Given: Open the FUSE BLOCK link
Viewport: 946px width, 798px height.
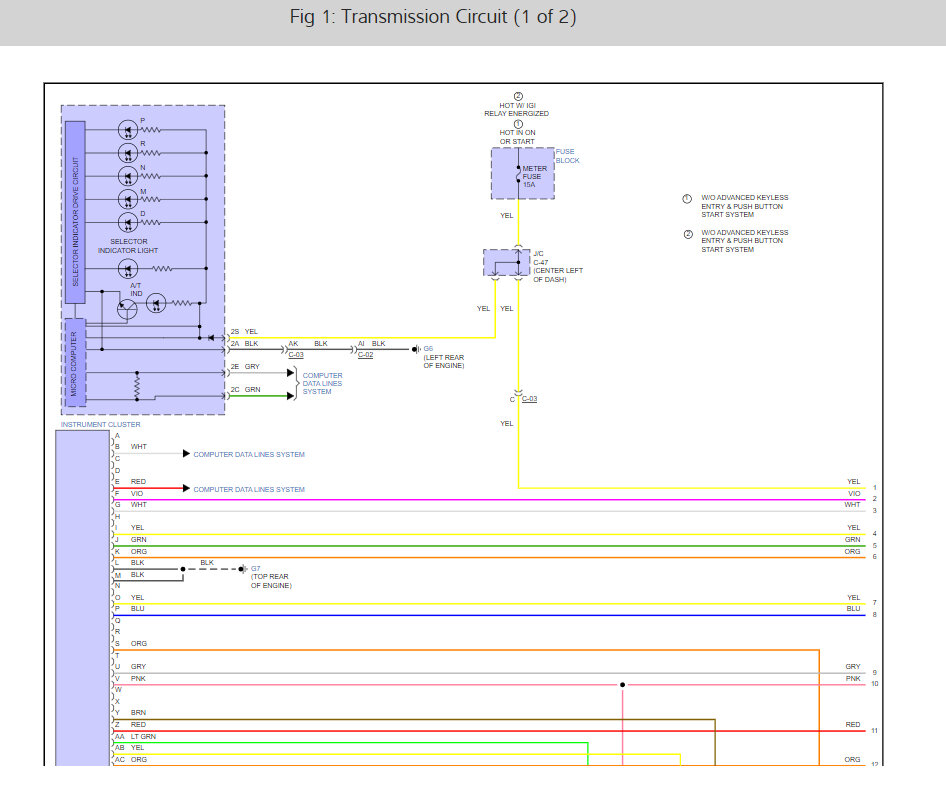Looking at the screenshot, I should click(x=566, y=156).
